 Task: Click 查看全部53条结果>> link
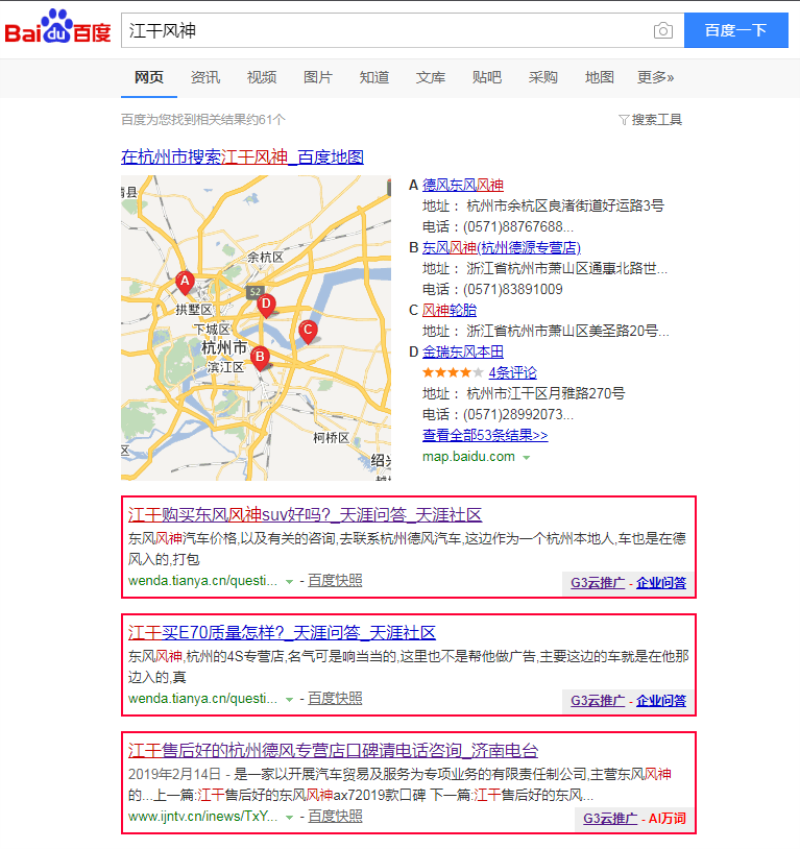pos(485,435)
